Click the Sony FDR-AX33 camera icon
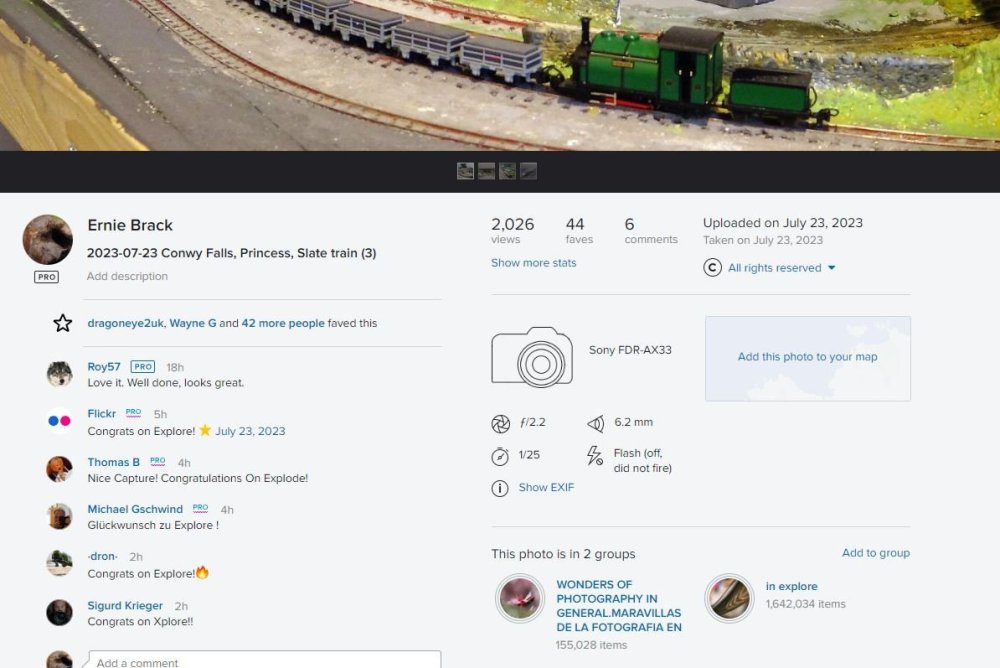Screen dimensions: 1000x668 532,357
